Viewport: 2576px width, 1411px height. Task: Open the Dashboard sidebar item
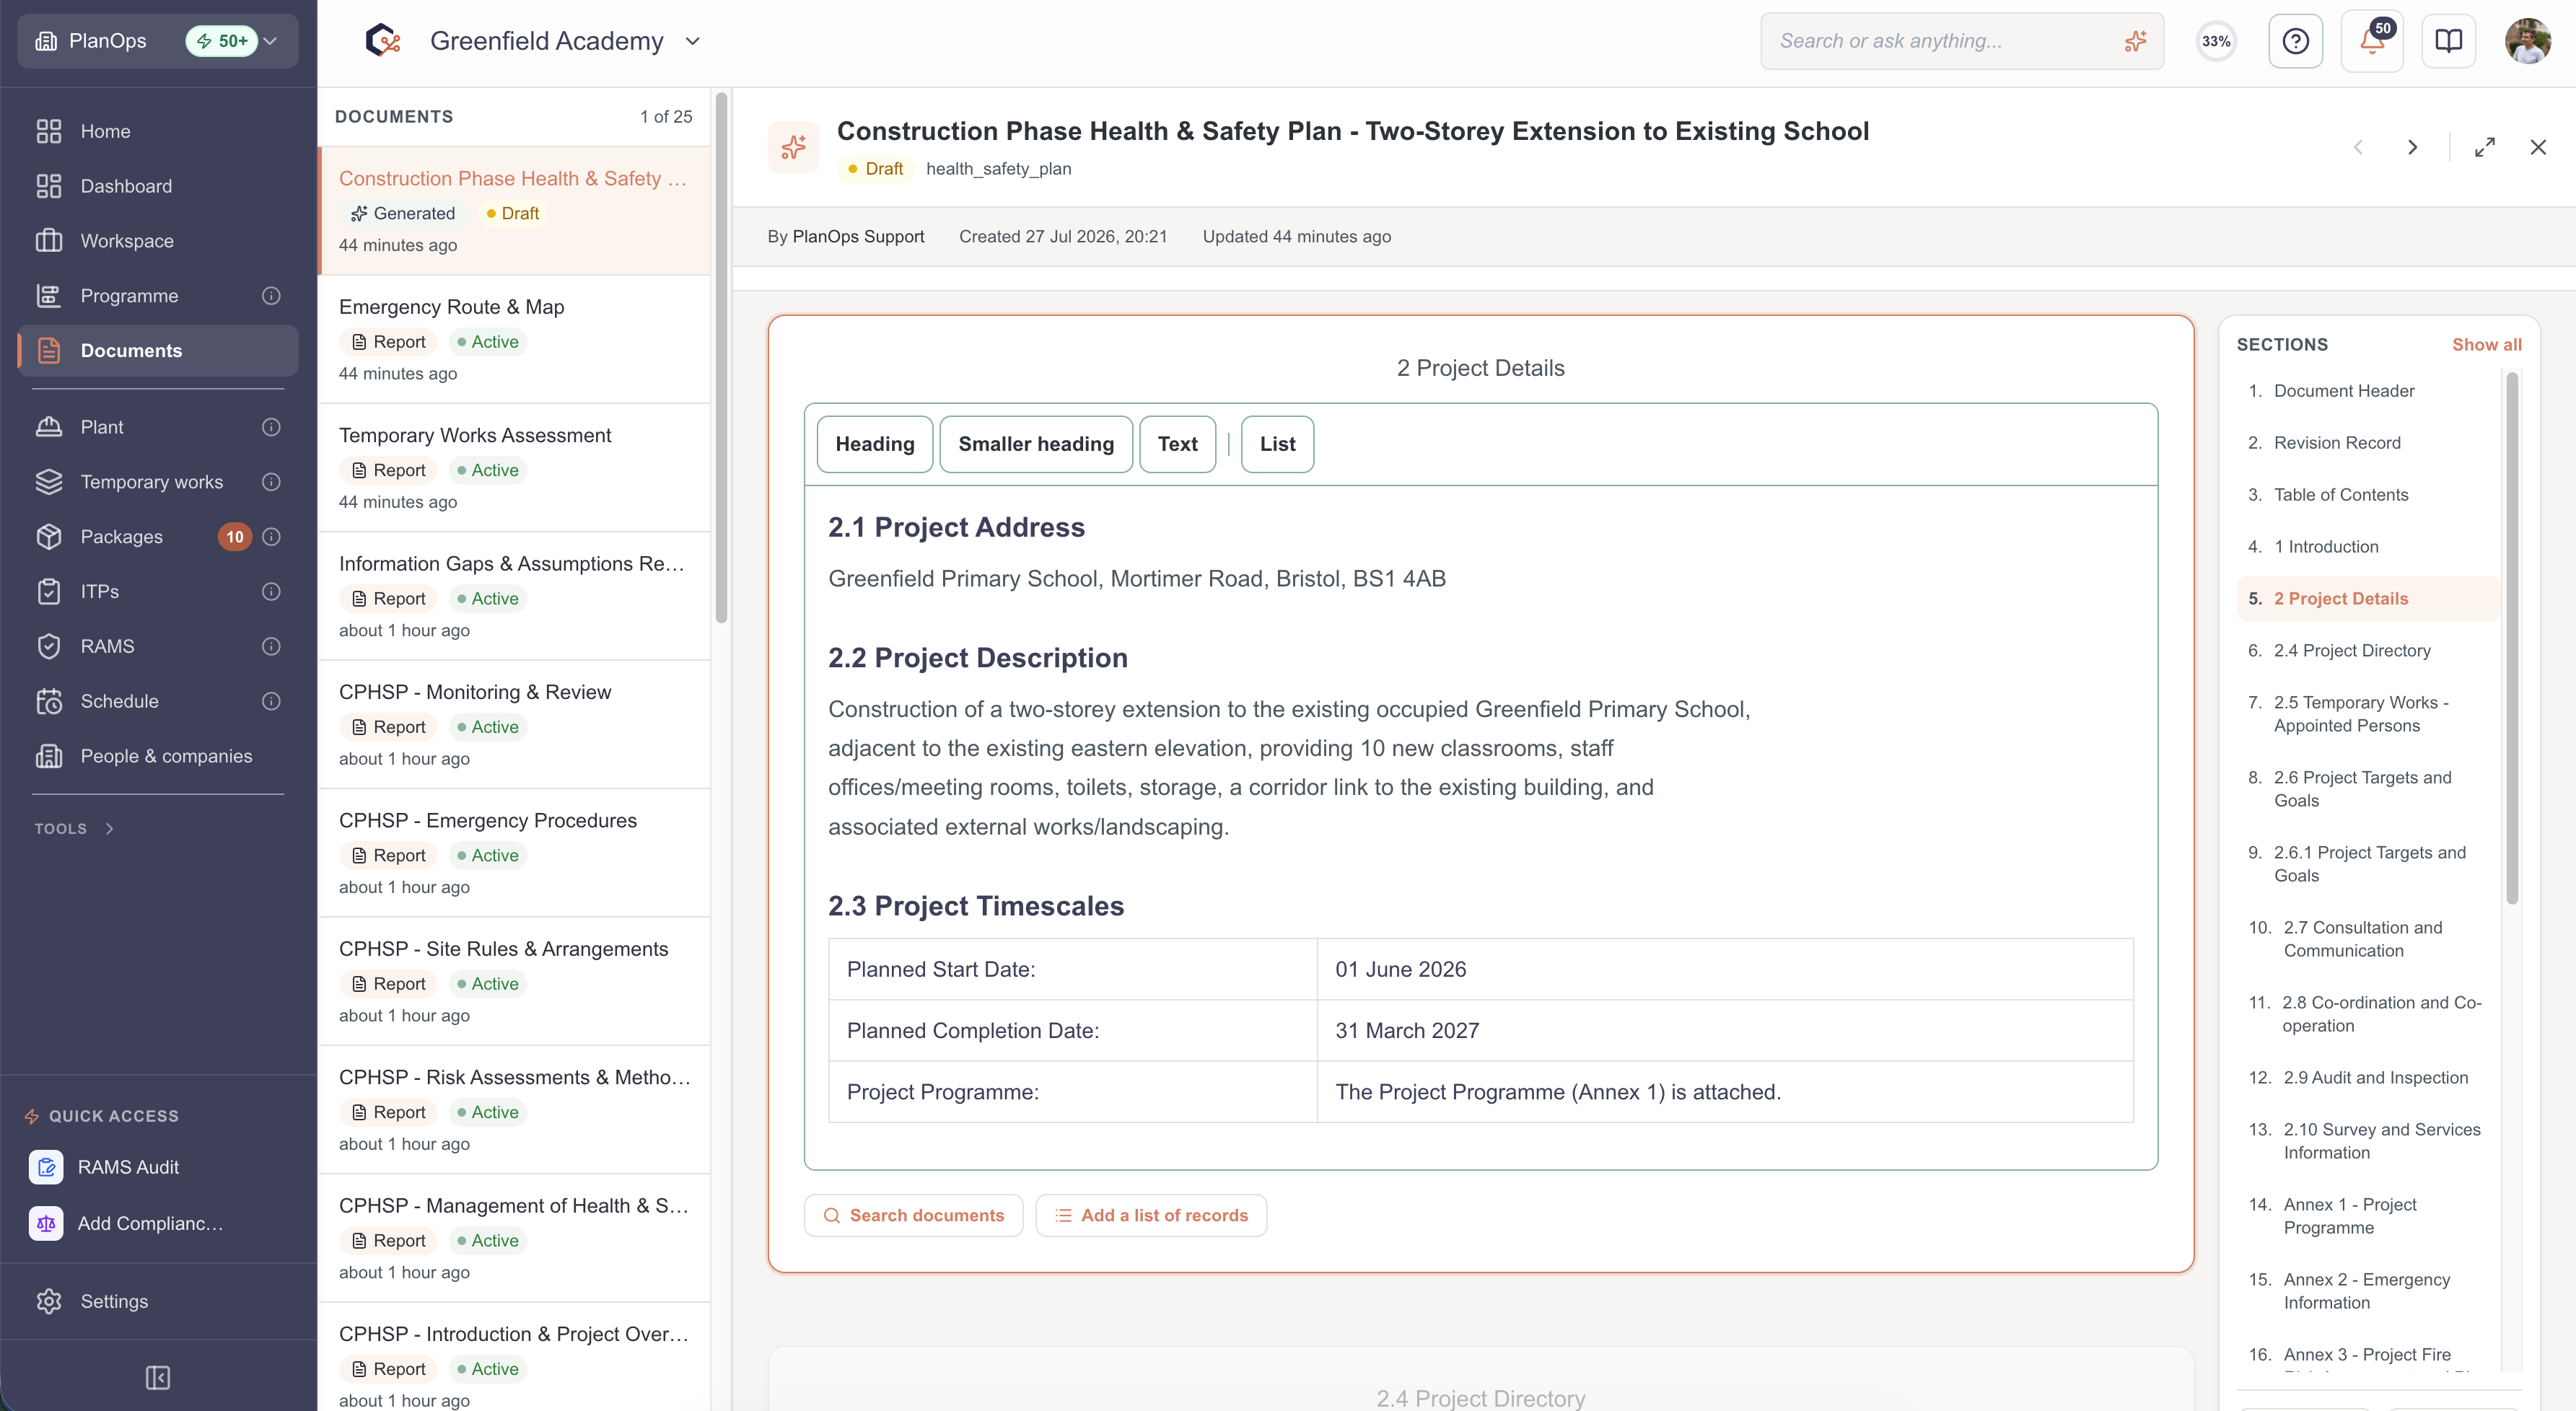(158, 186)
